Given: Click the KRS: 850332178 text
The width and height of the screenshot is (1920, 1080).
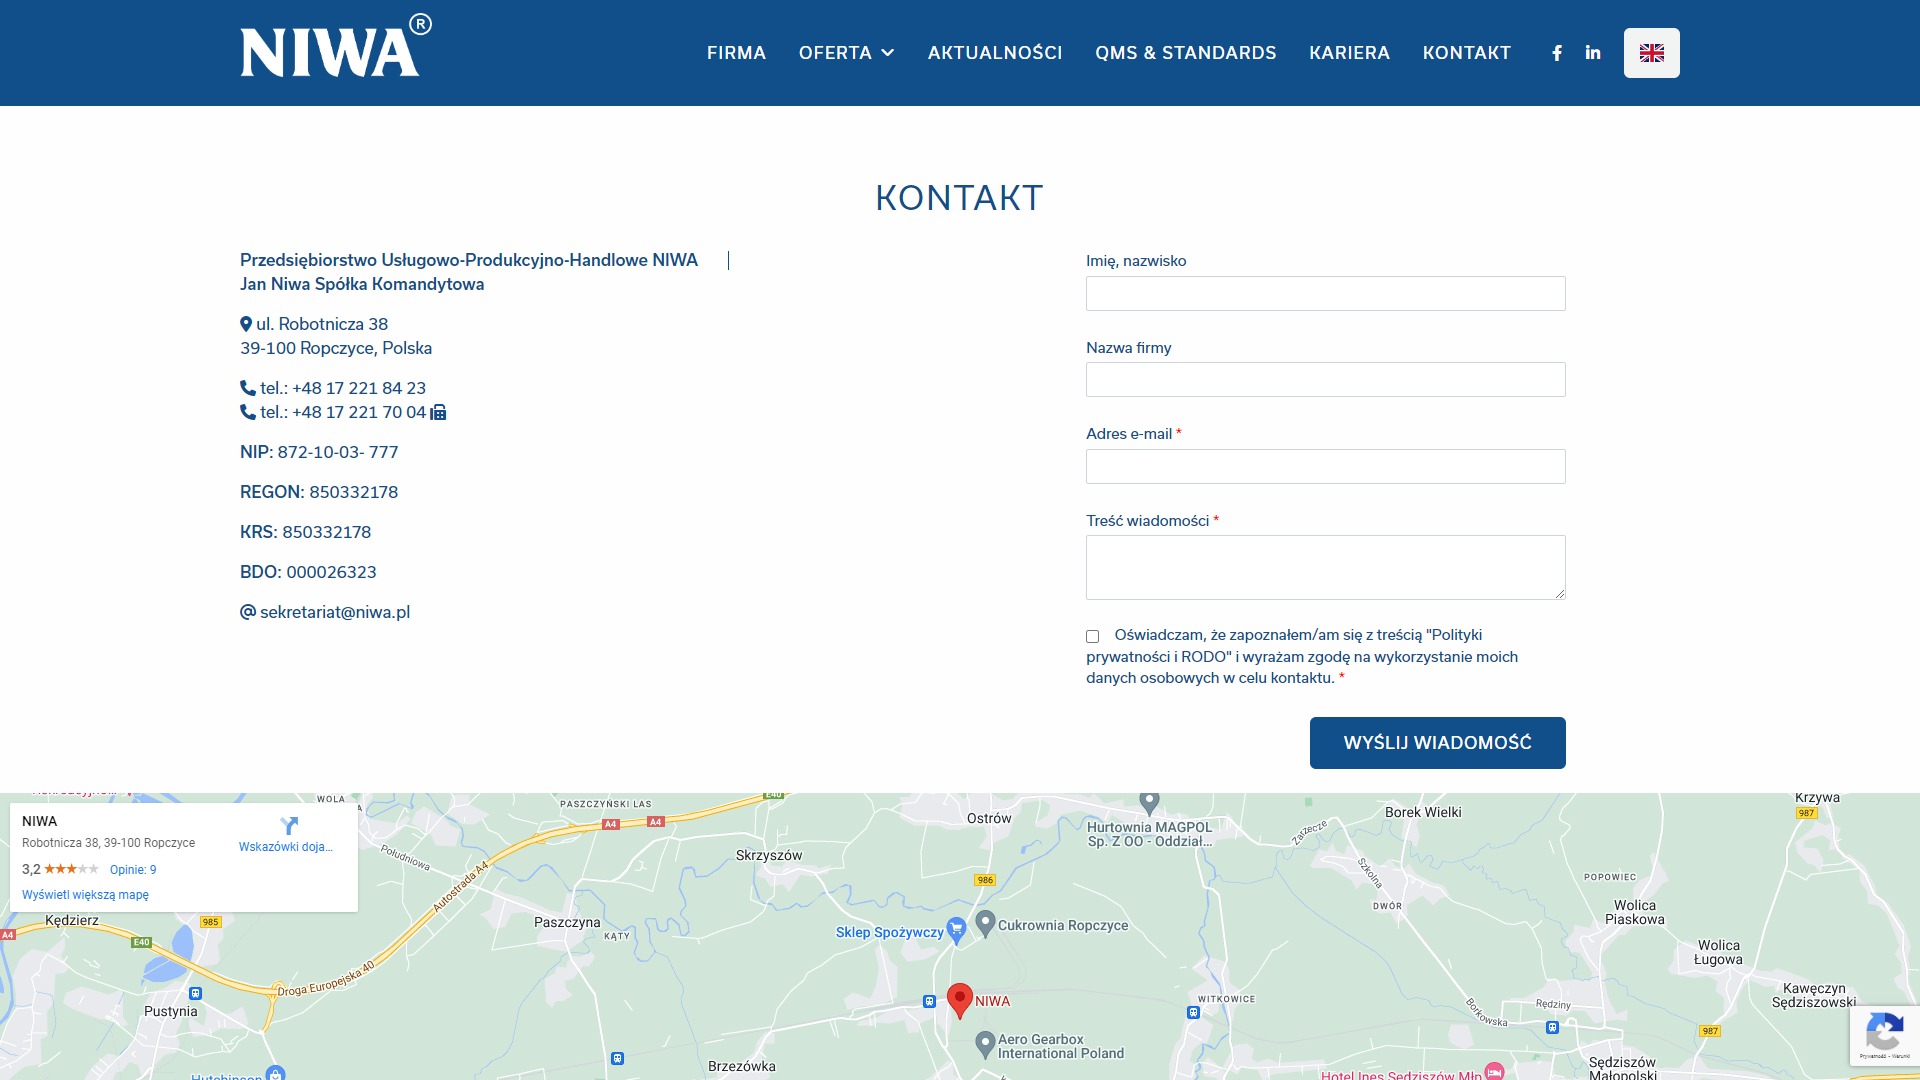Looking at the screenshot, I should click(x=305, y=532).
